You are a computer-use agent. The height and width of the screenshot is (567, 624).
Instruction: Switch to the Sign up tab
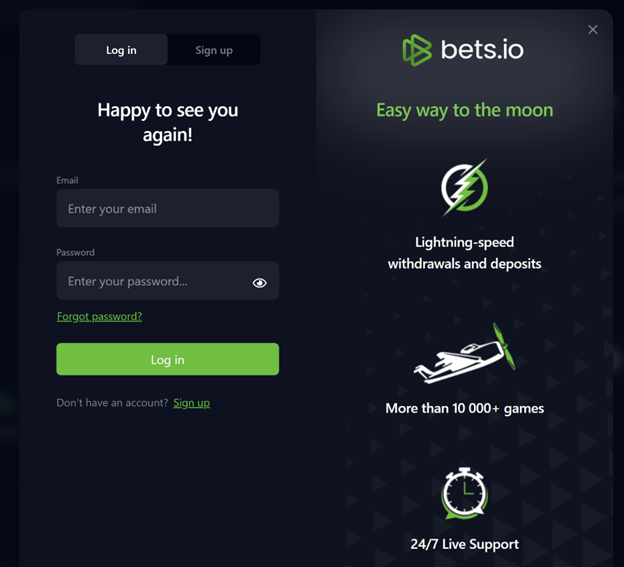(x=214, y=50)
